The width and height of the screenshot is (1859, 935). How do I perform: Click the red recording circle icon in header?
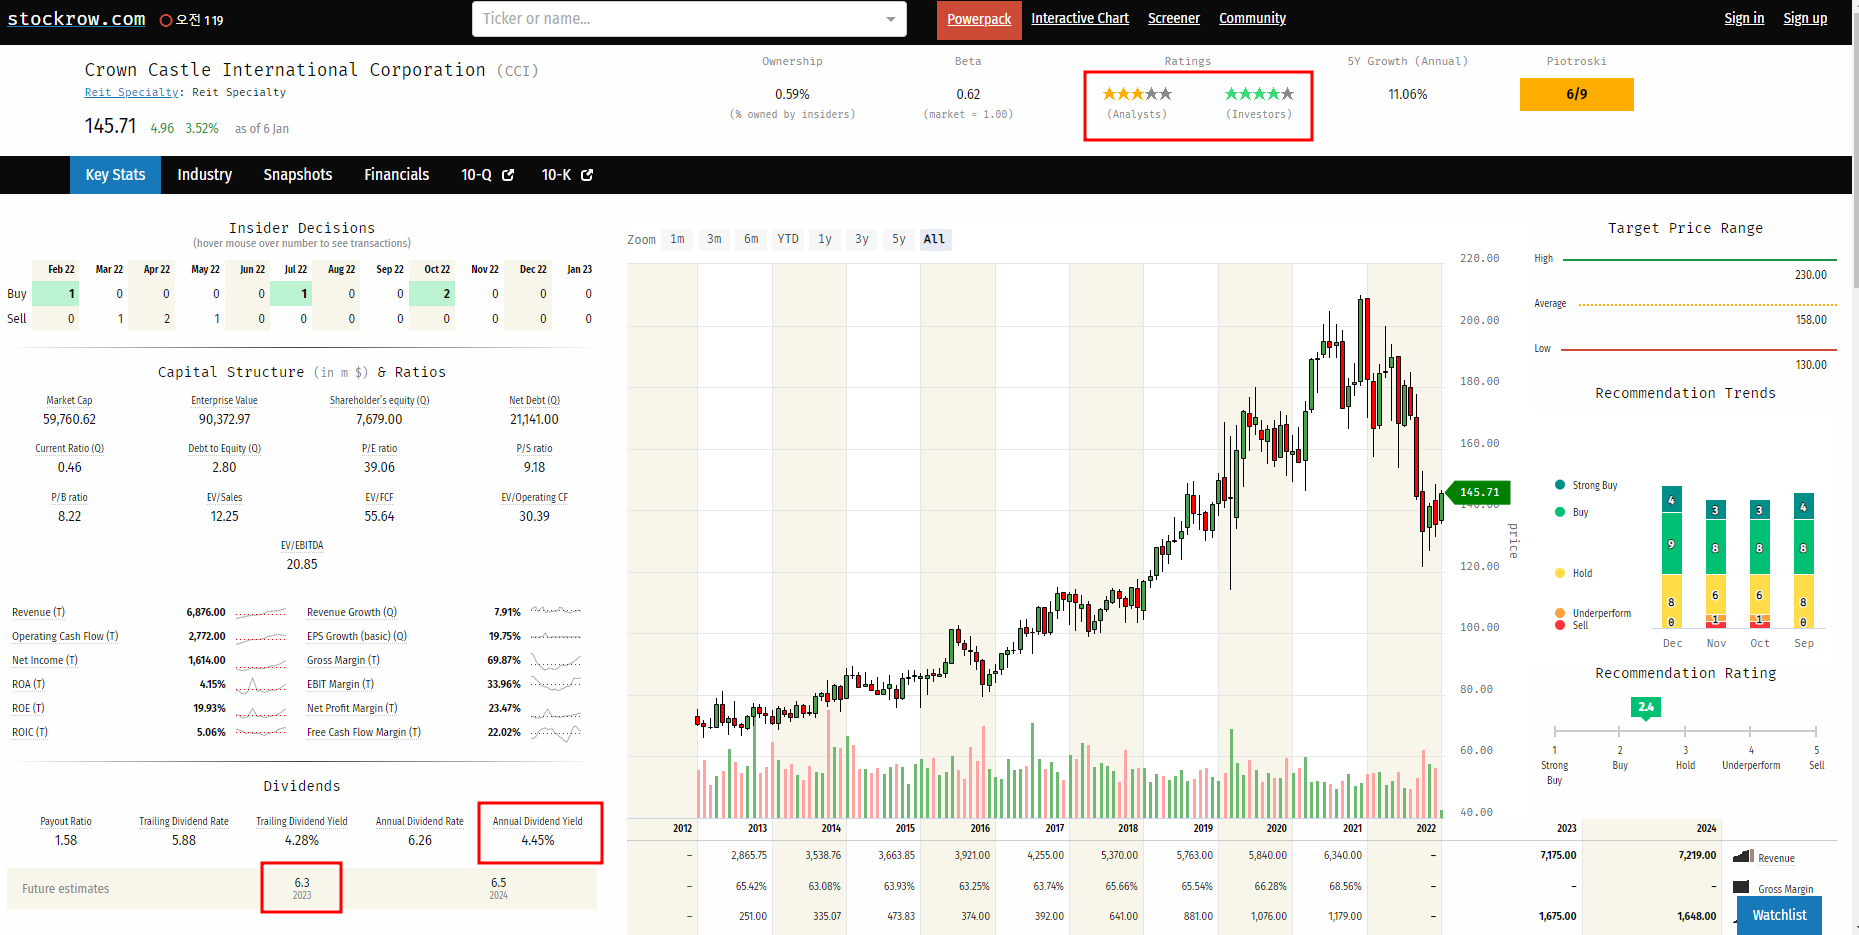[166, 20]
